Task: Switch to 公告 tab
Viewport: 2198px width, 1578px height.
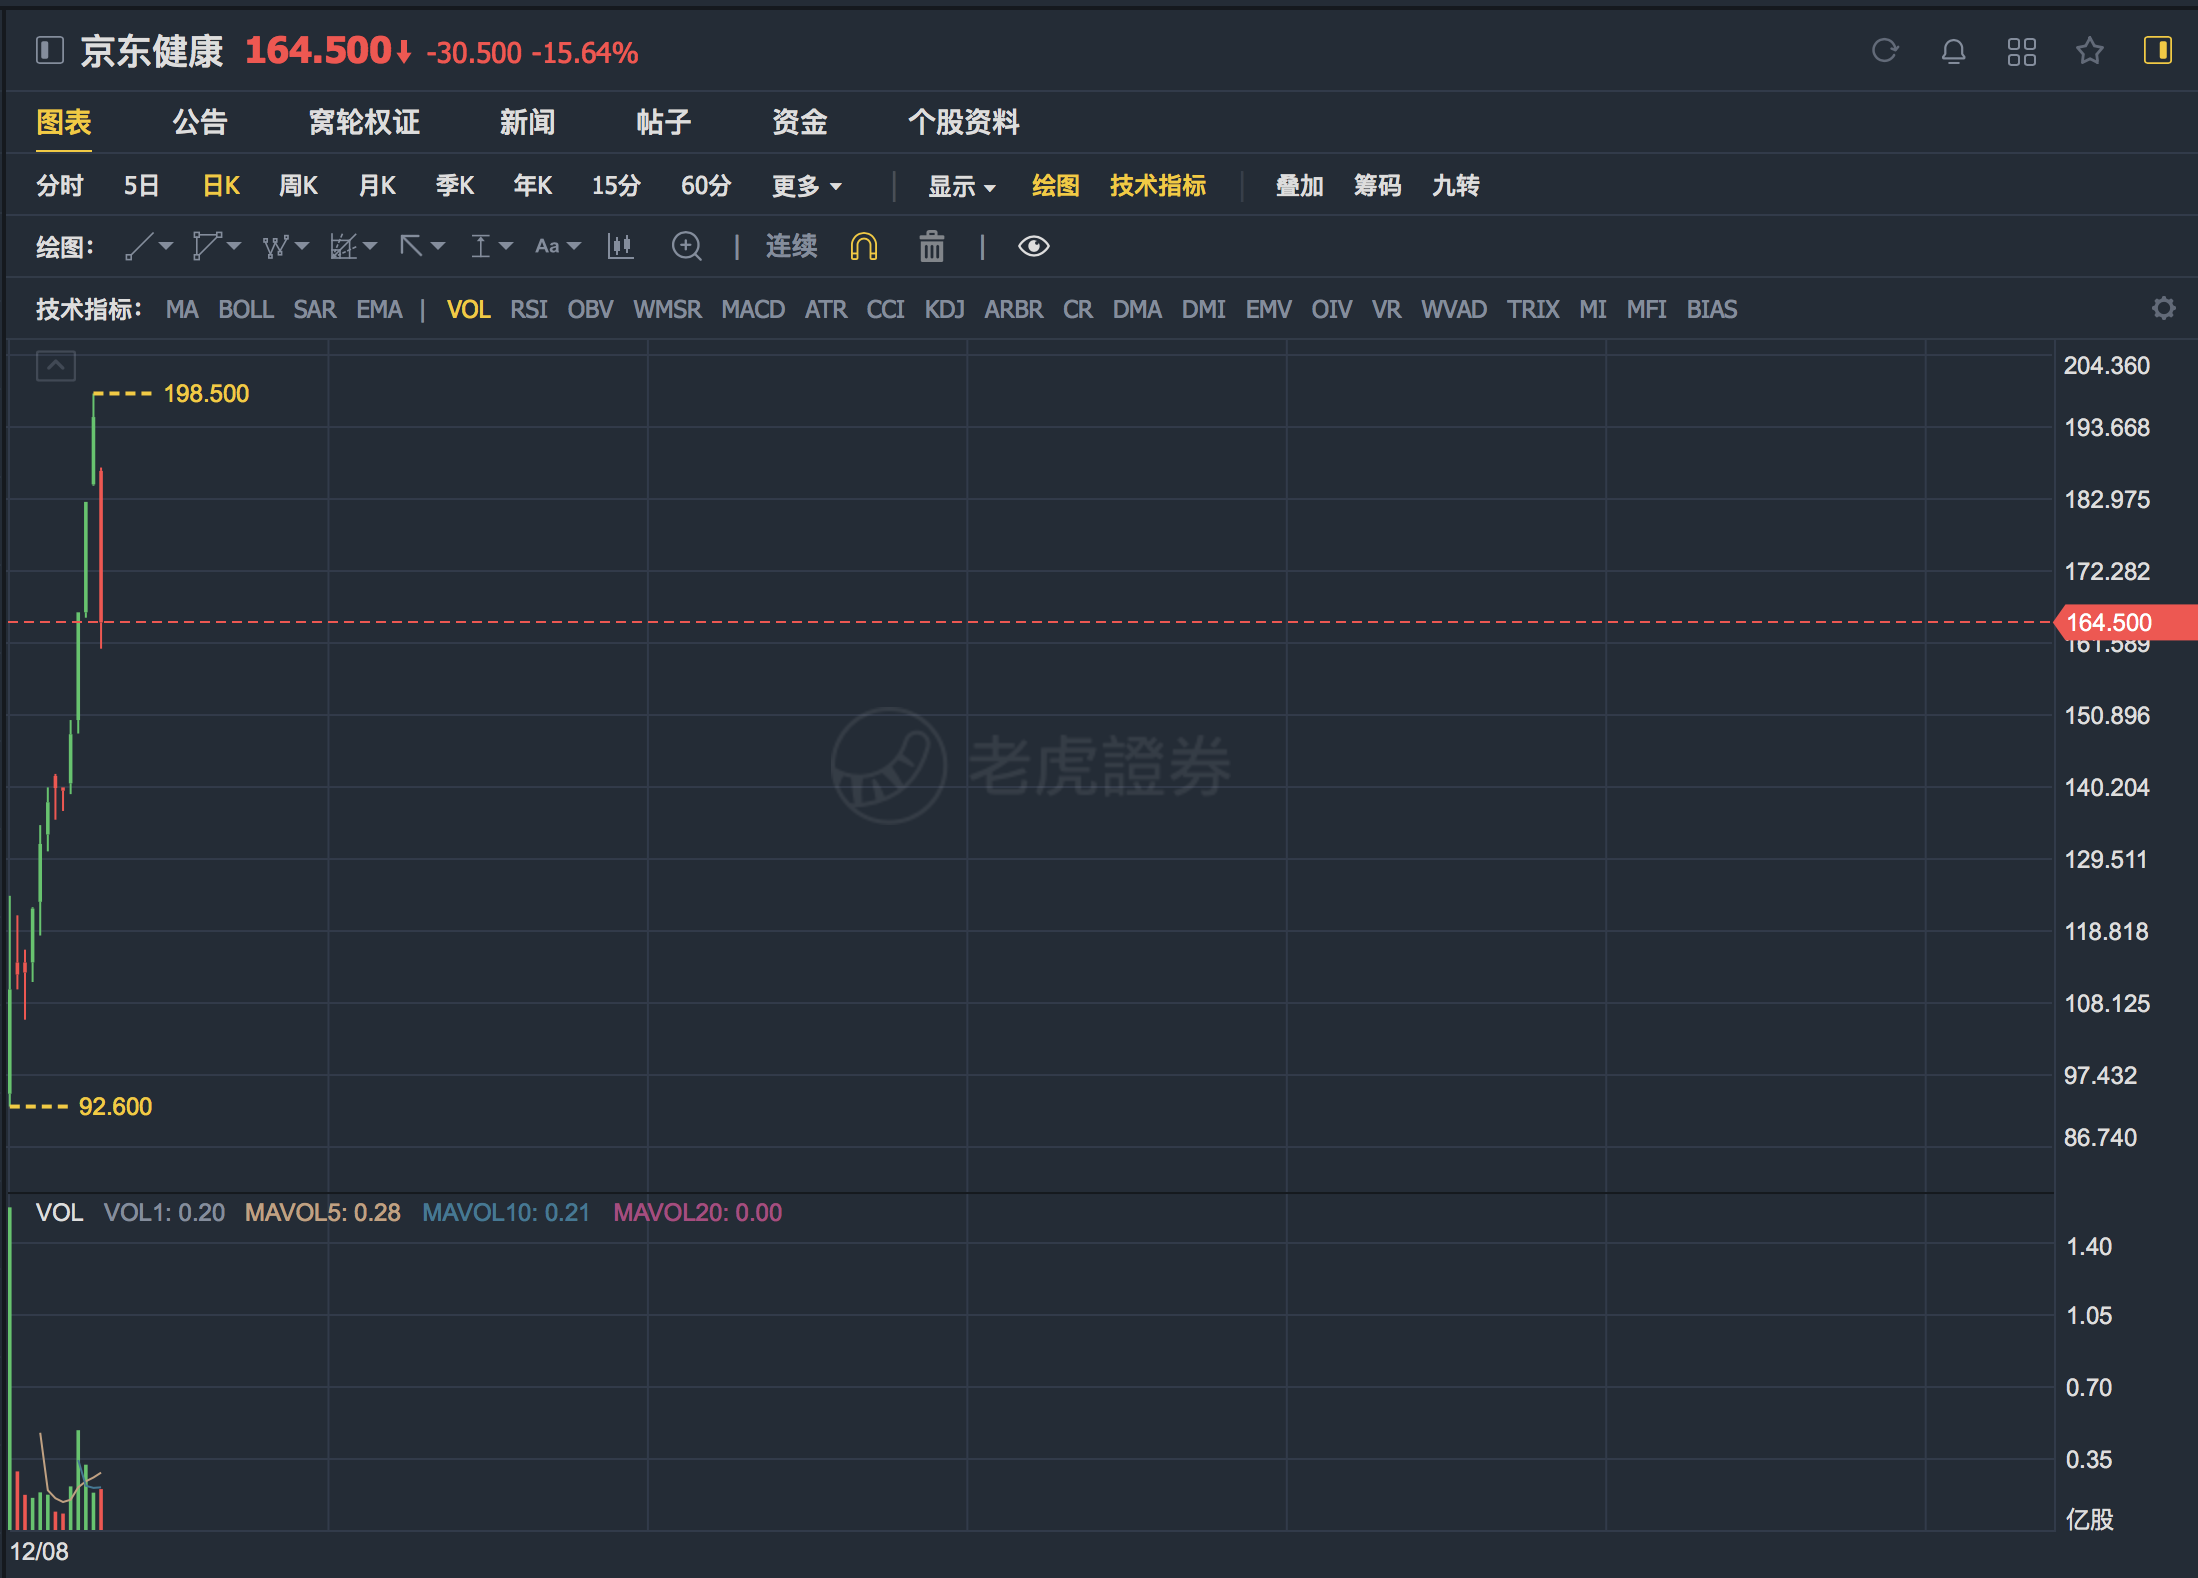Action: 200,122
